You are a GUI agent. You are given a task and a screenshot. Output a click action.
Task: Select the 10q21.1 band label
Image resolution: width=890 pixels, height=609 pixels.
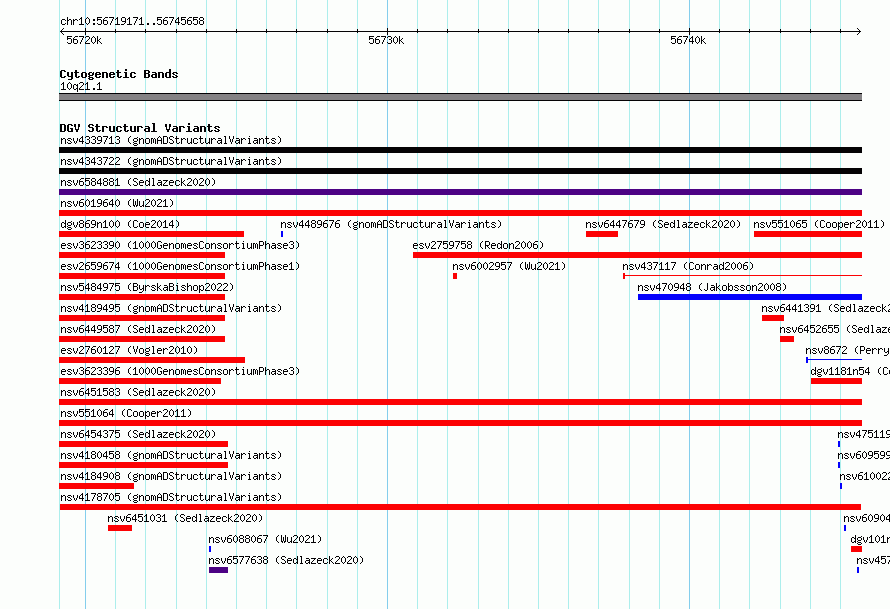point(81,86)
